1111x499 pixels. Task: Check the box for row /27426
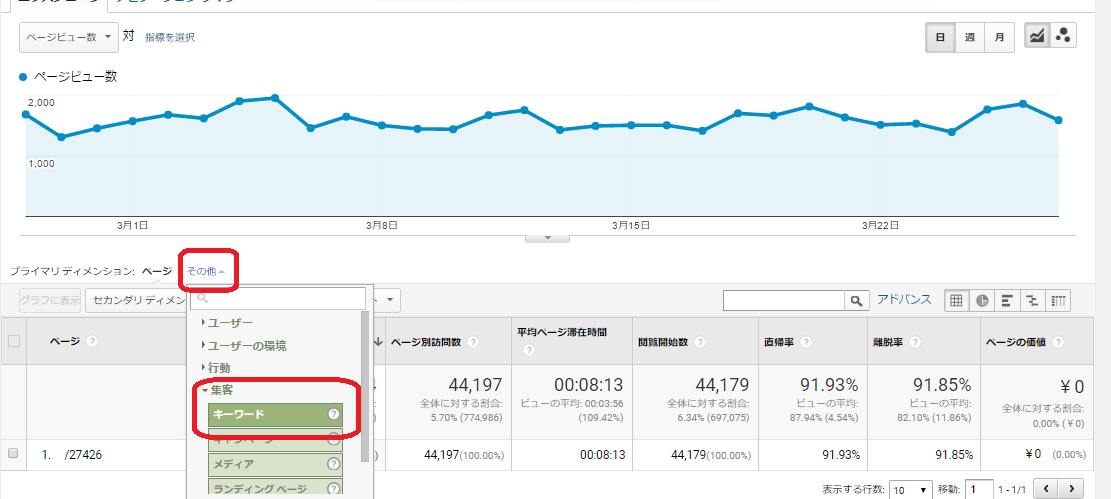click(x=14, y=454)
